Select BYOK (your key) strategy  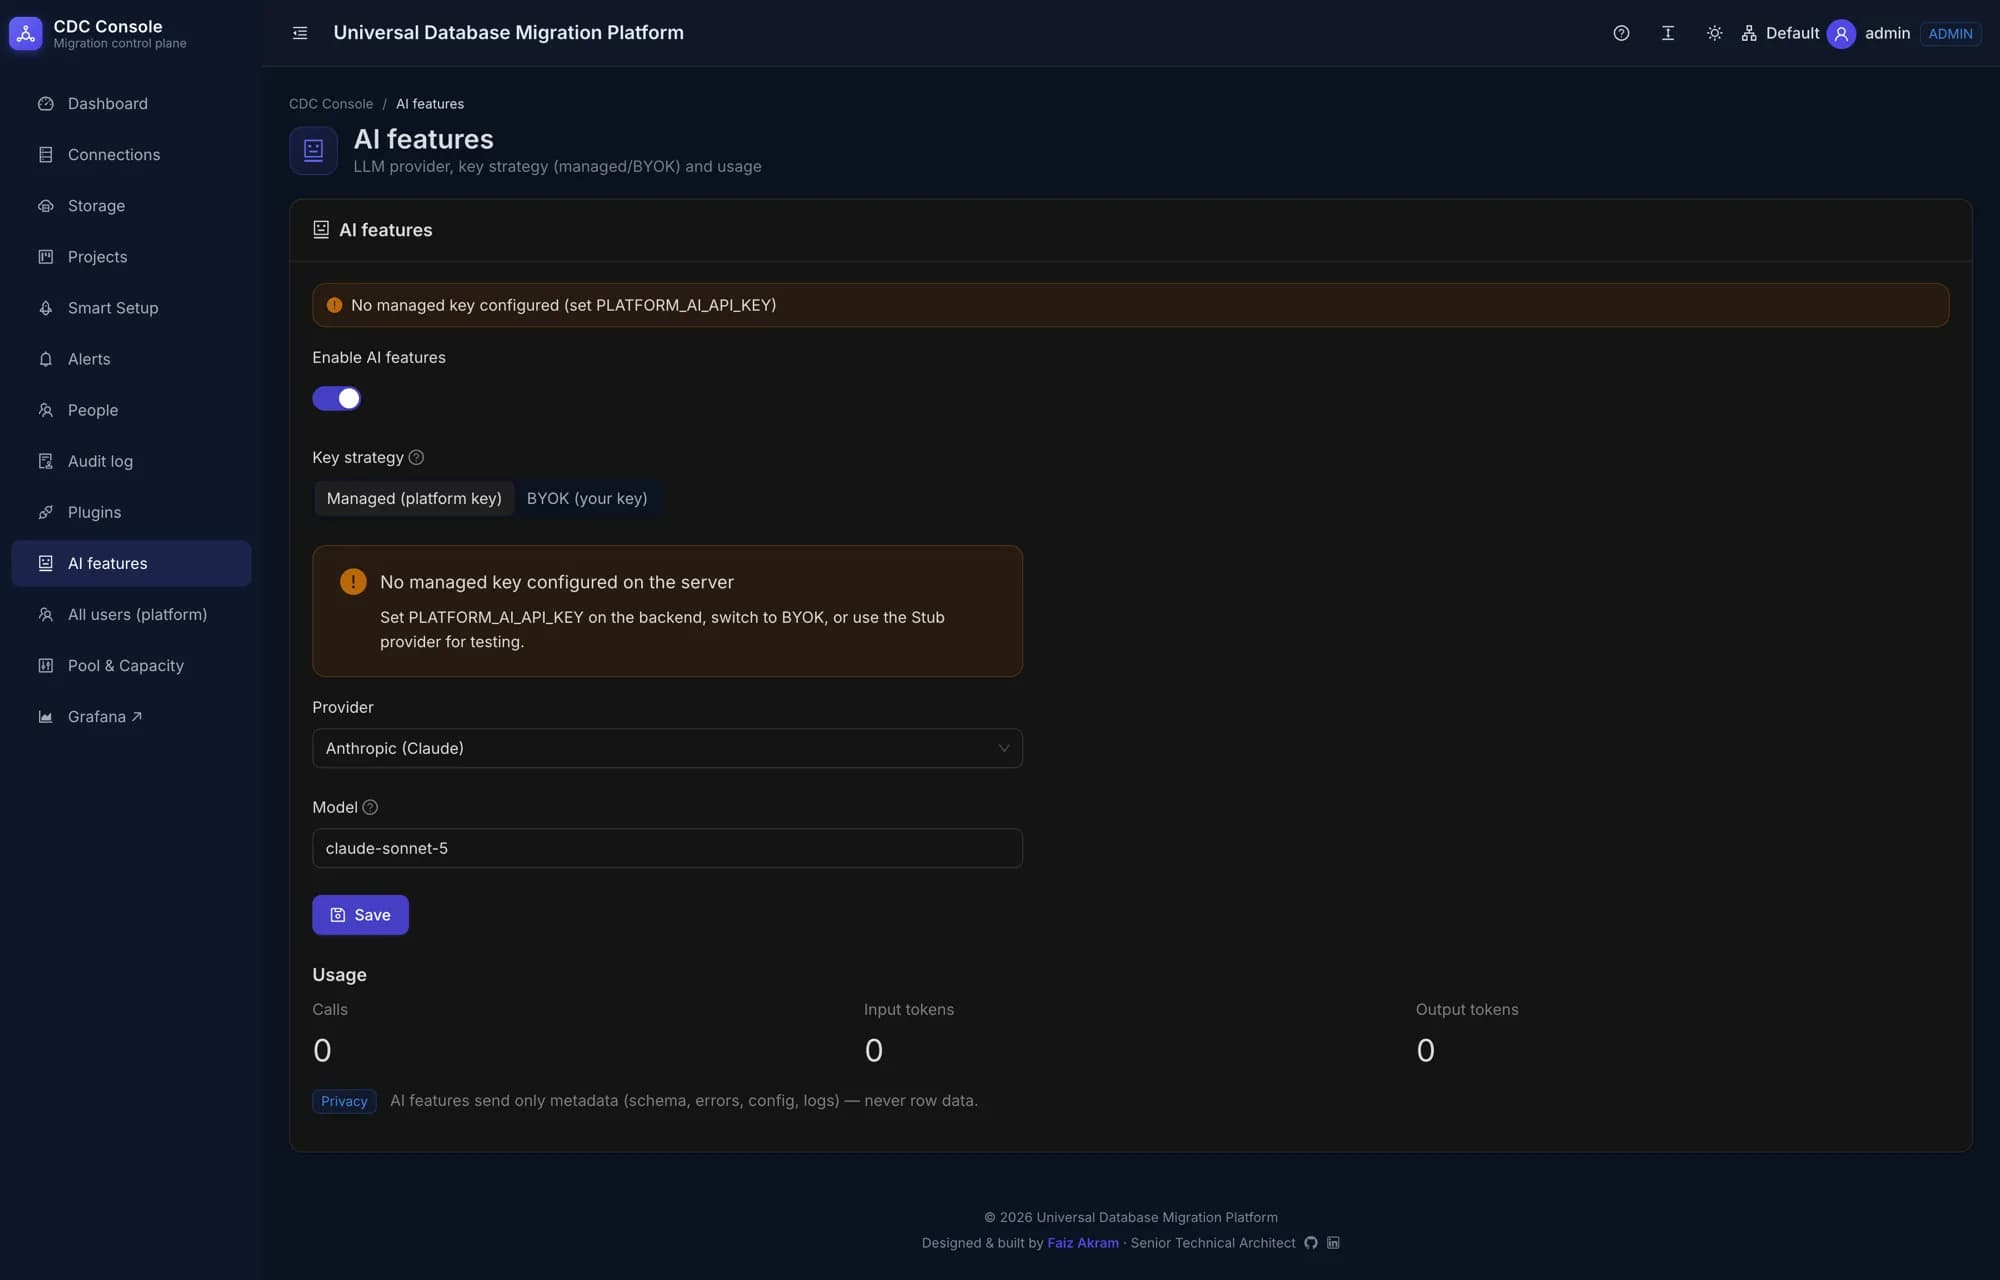[x=587, y=498]
